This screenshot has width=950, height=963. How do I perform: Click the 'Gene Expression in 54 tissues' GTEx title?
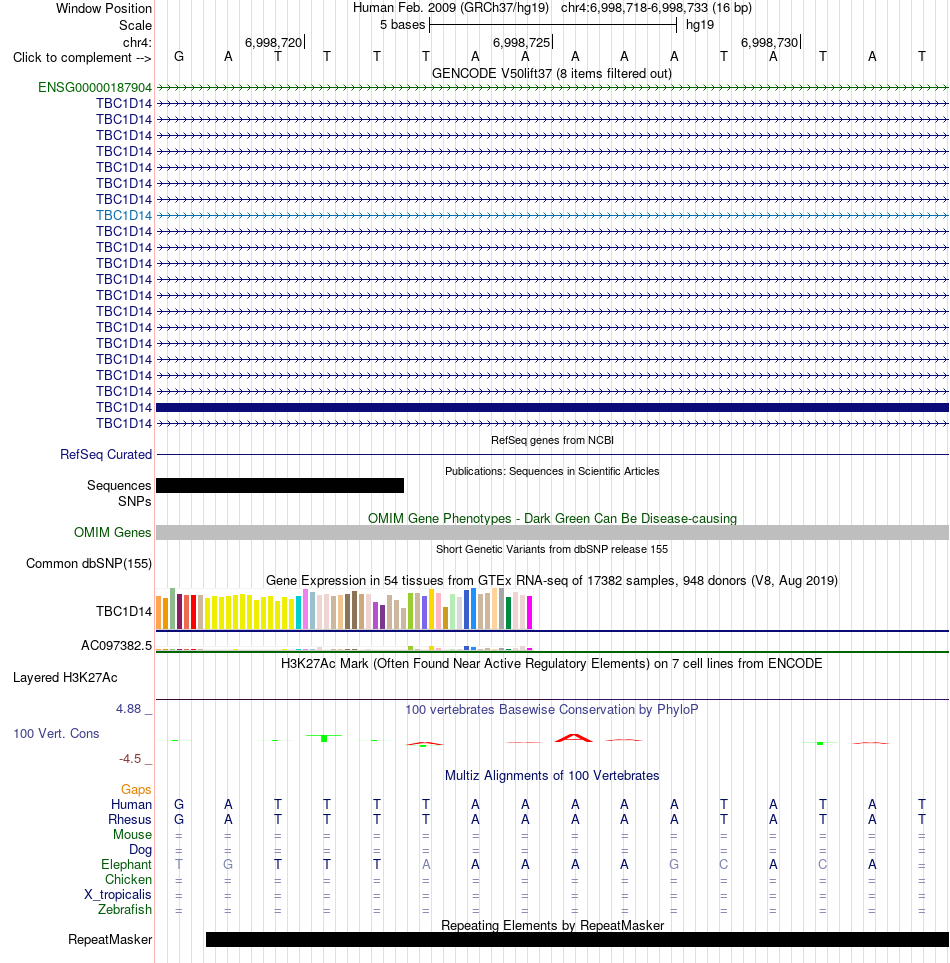coord(552,580)
